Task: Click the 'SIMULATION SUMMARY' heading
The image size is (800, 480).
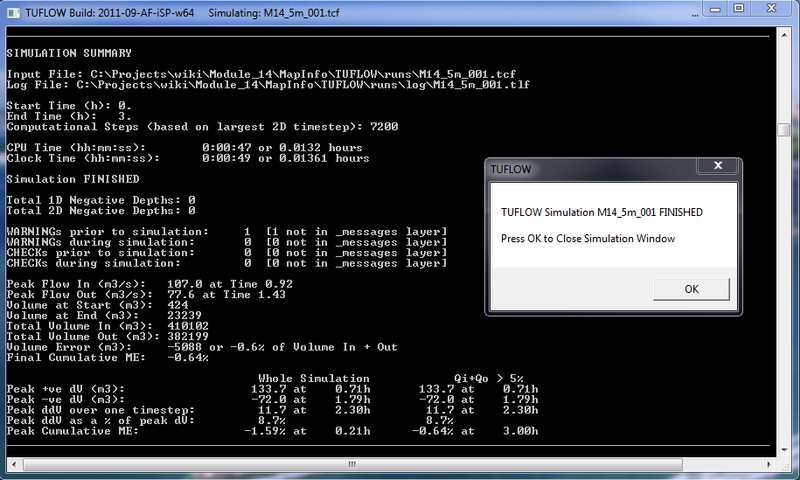Action: click(x=70, y=53)
